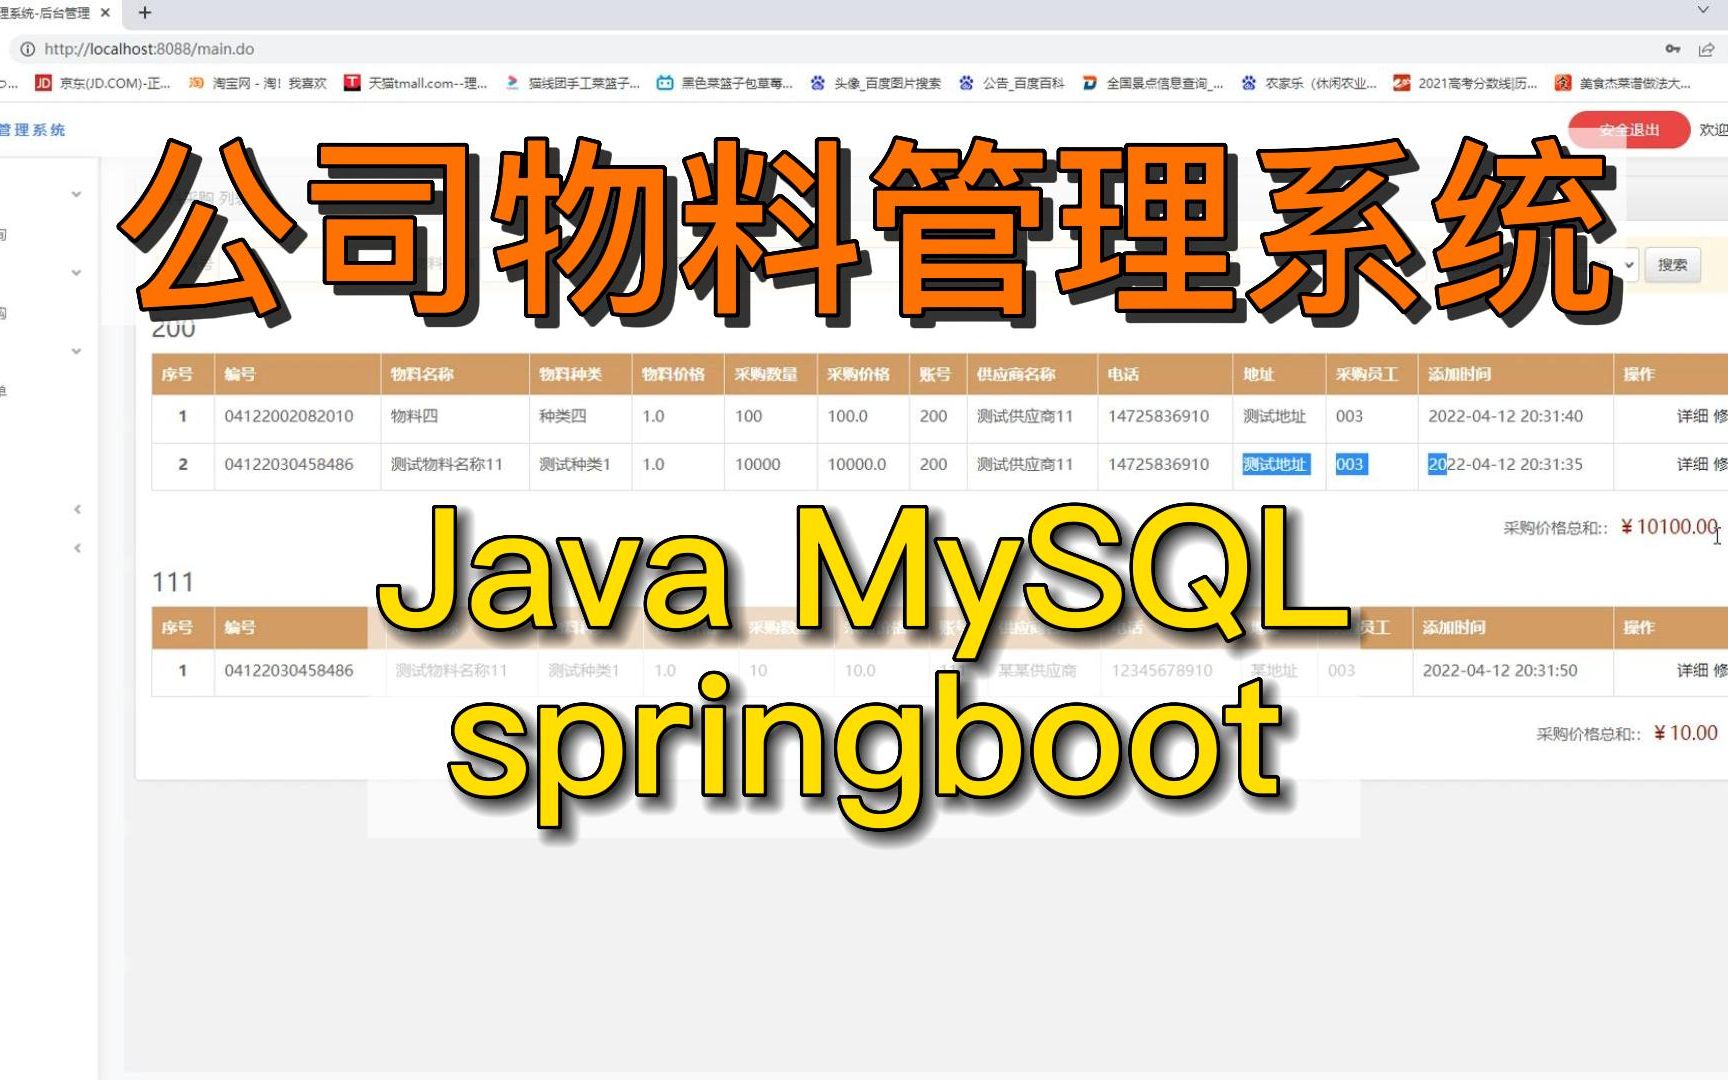
Task: Click the site info icon in address bar
Action: point(27,49)
